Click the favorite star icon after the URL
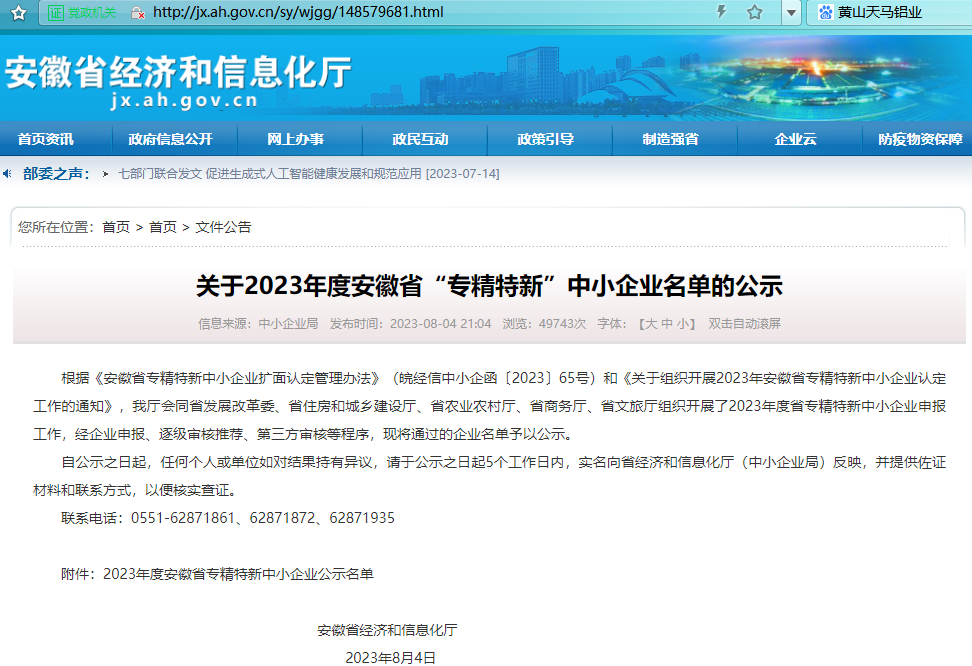The image size is (972, 666). (754, 12)
